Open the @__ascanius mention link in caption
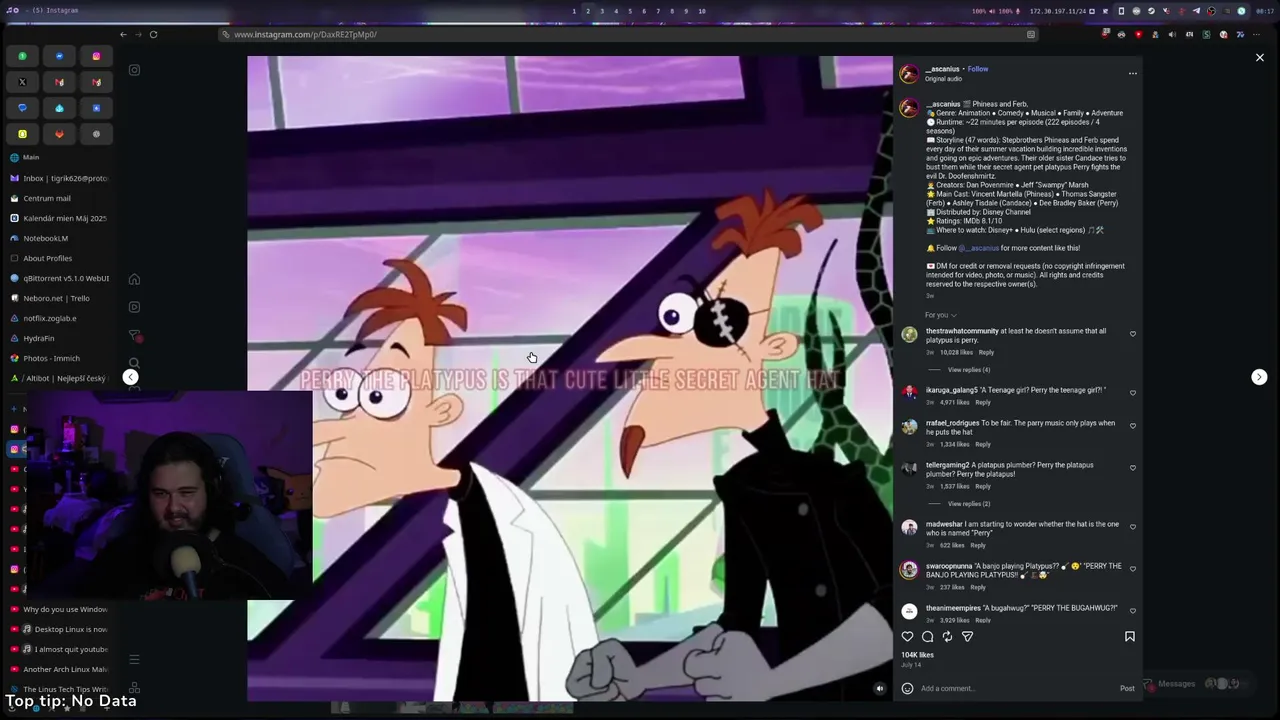 coord(979,248)
